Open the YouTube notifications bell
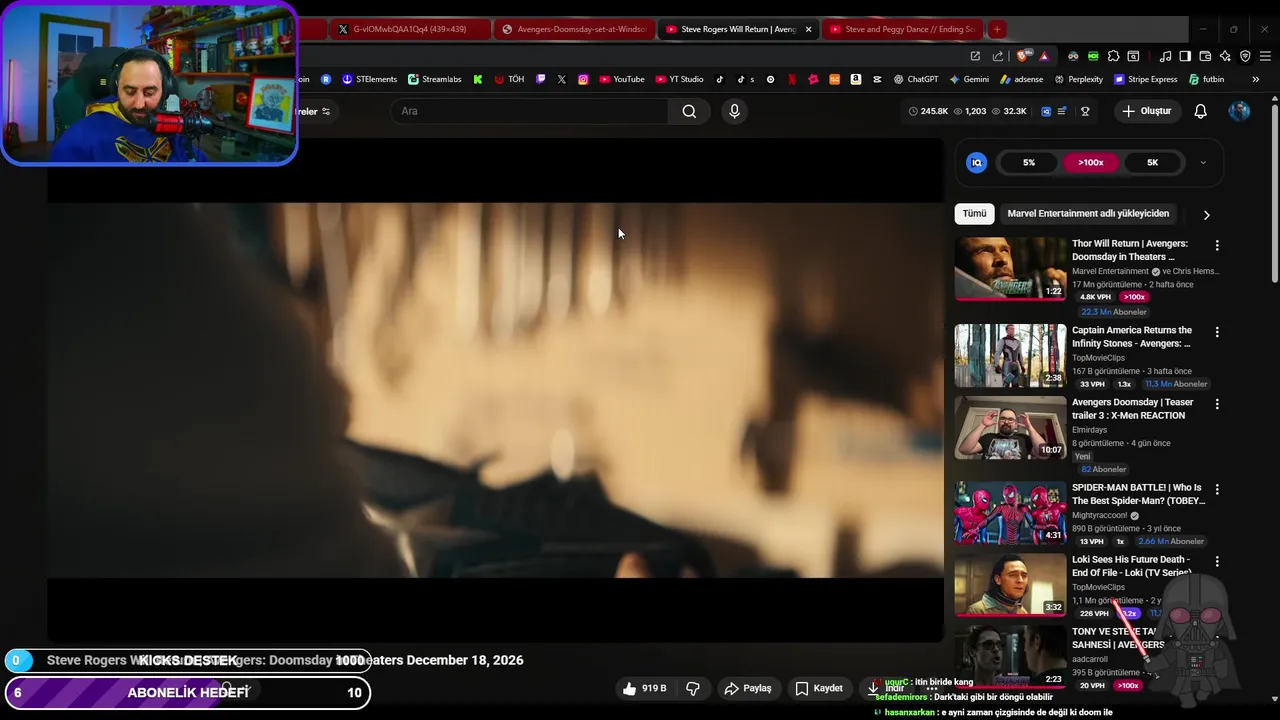The image size is (1280, 720). coord(1201,111)
